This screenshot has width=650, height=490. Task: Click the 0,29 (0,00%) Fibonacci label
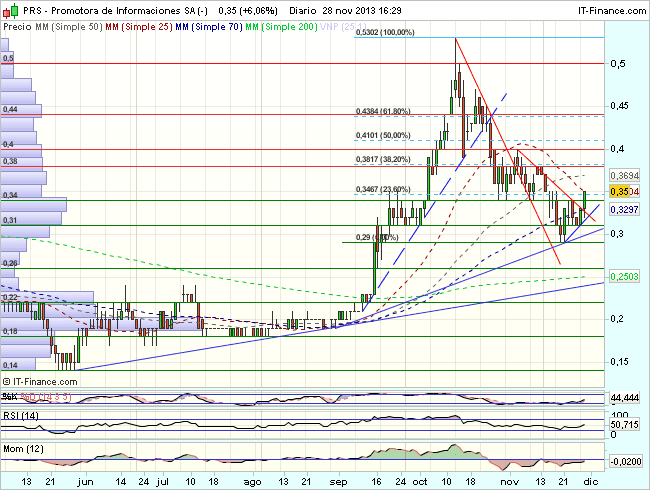click(x=377, y=237)
